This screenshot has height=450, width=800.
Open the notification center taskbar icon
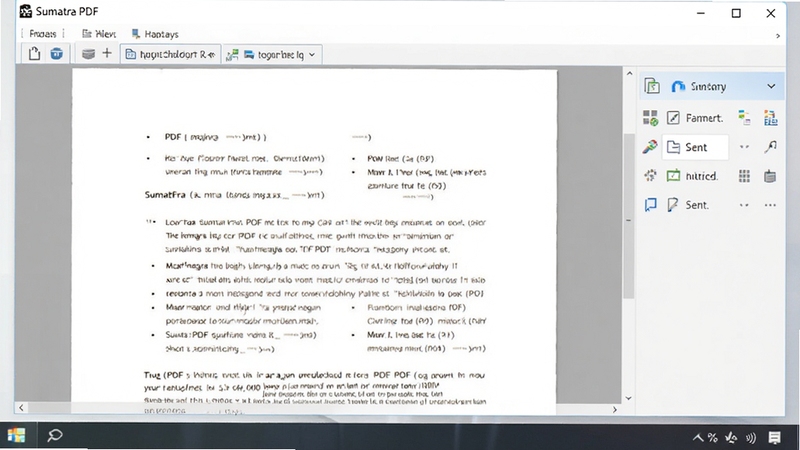pos(774,437)
